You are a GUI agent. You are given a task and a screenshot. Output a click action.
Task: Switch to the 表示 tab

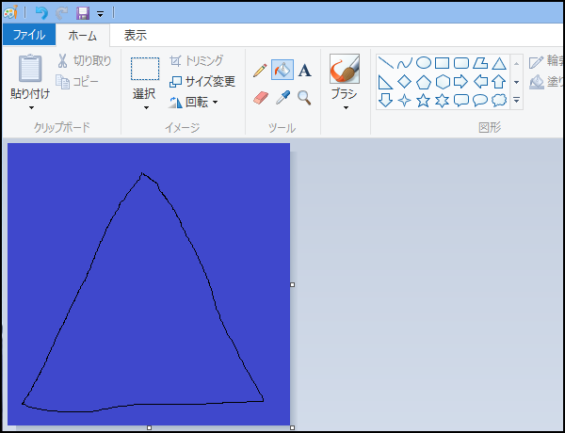coord(135,35)
